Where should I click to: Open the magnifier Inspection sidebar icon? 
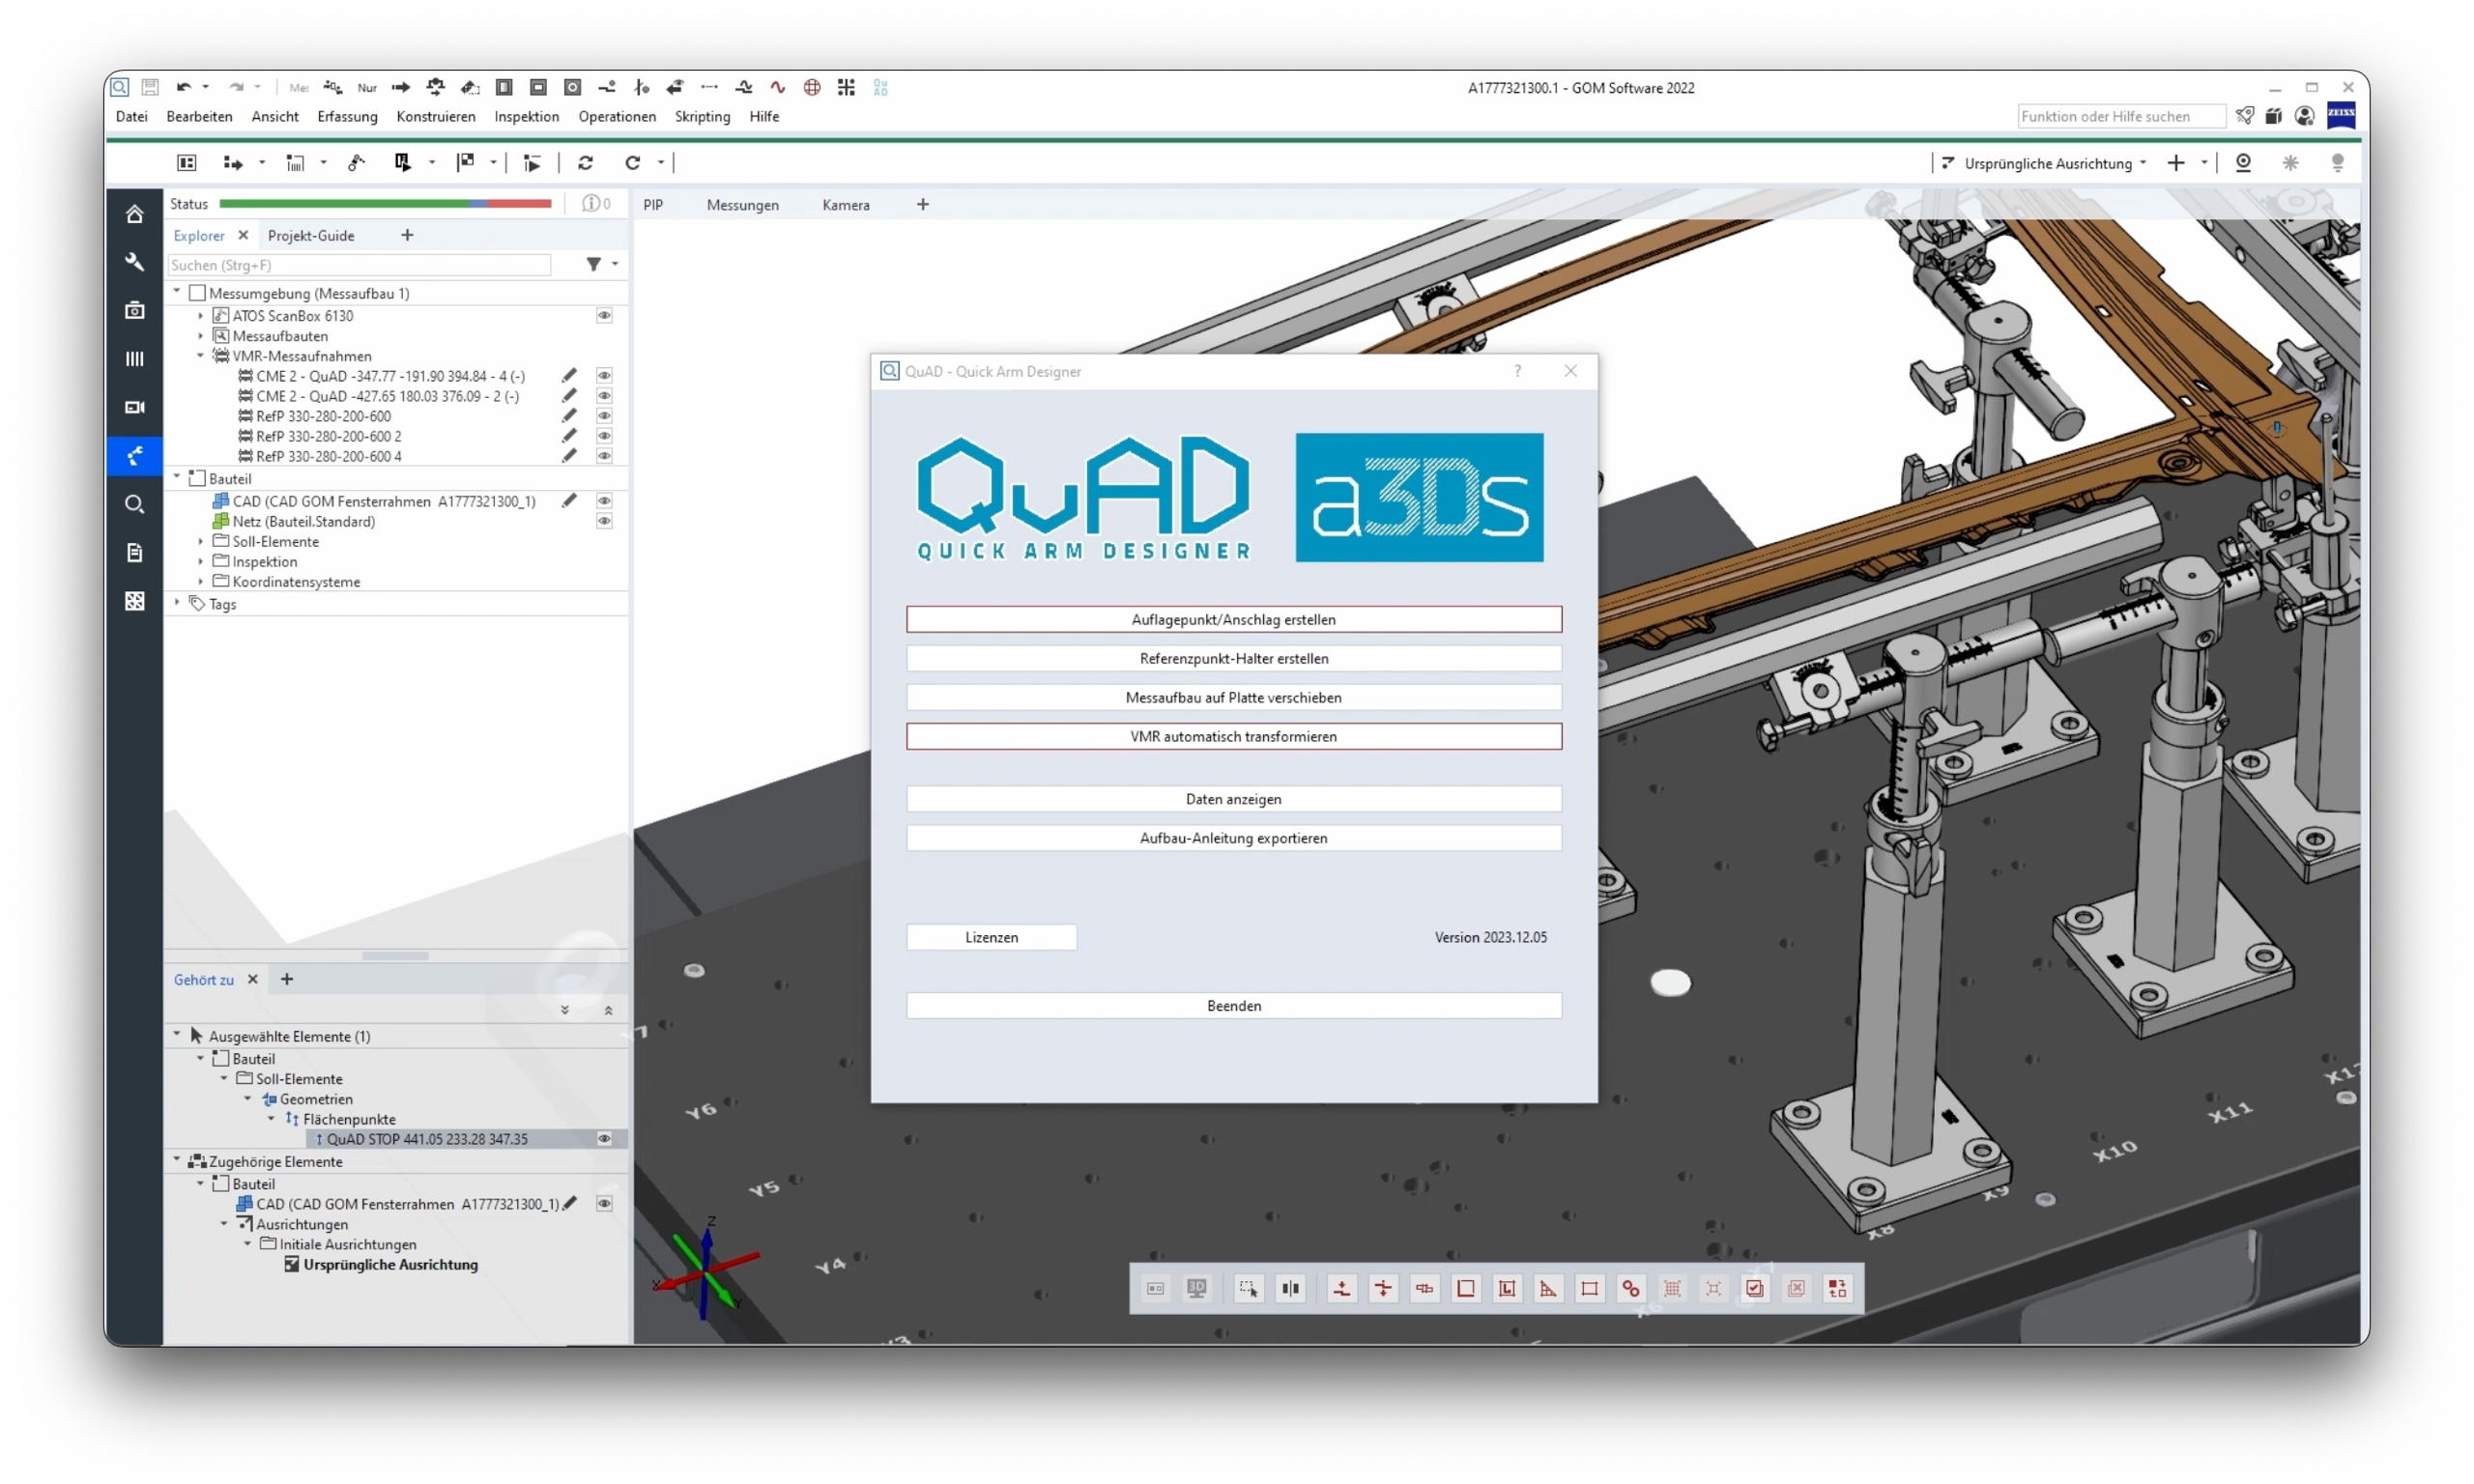pos(134,504)
